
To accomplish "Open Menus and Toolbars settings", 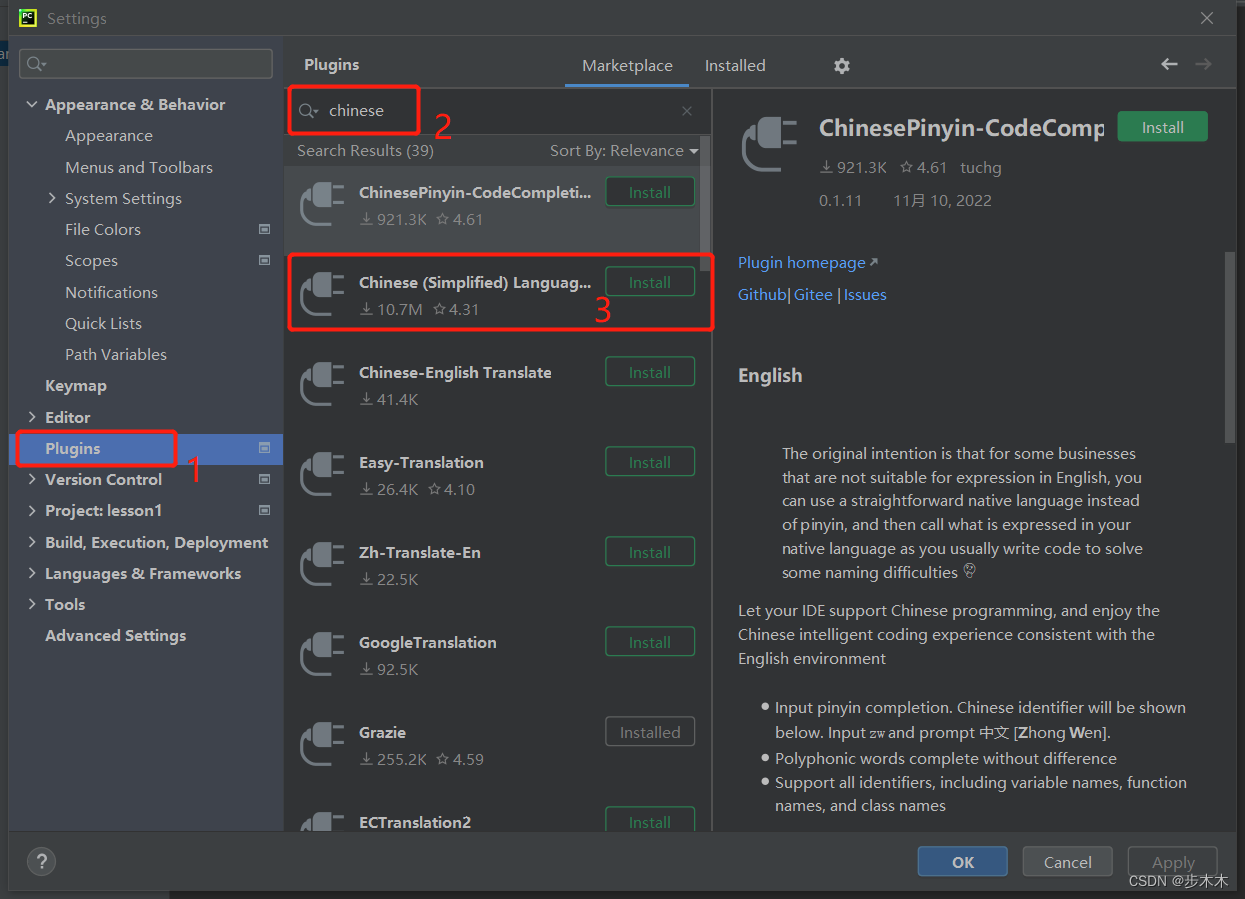I will tap(139, 167).
